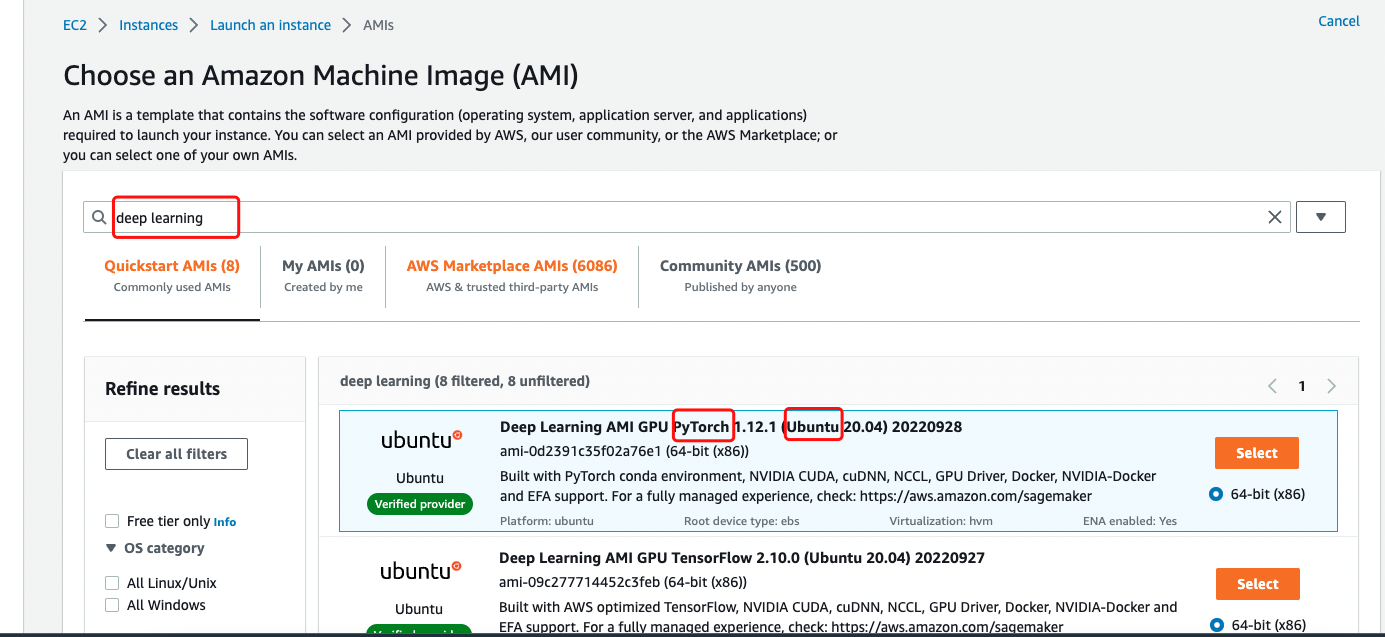Viewport: 1385px width, 637px height.
Task: Click 'Platform: ubuntu' text
Action: coord(547,521)
